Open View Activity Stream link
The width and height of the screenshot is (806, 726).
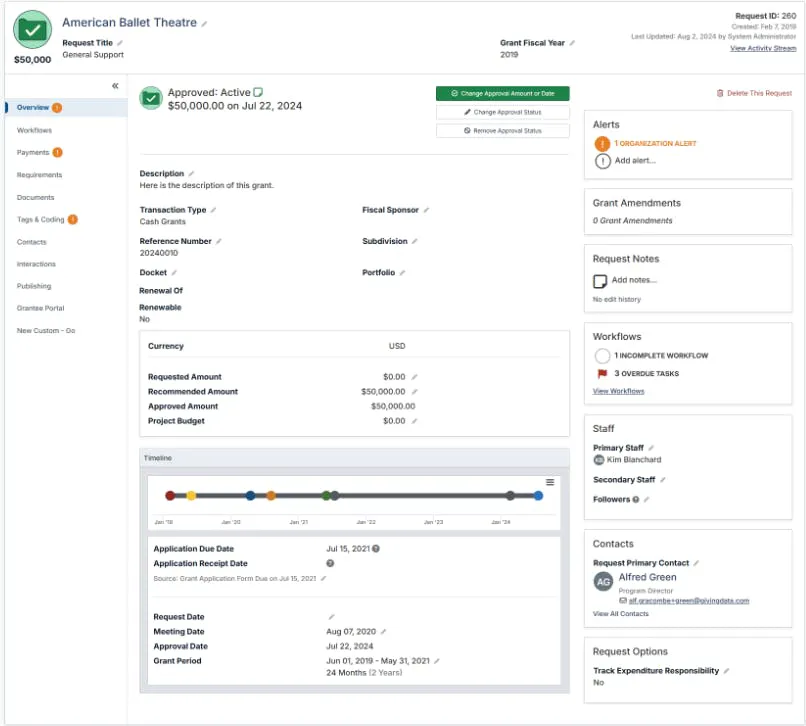click(x=763, y=48)
